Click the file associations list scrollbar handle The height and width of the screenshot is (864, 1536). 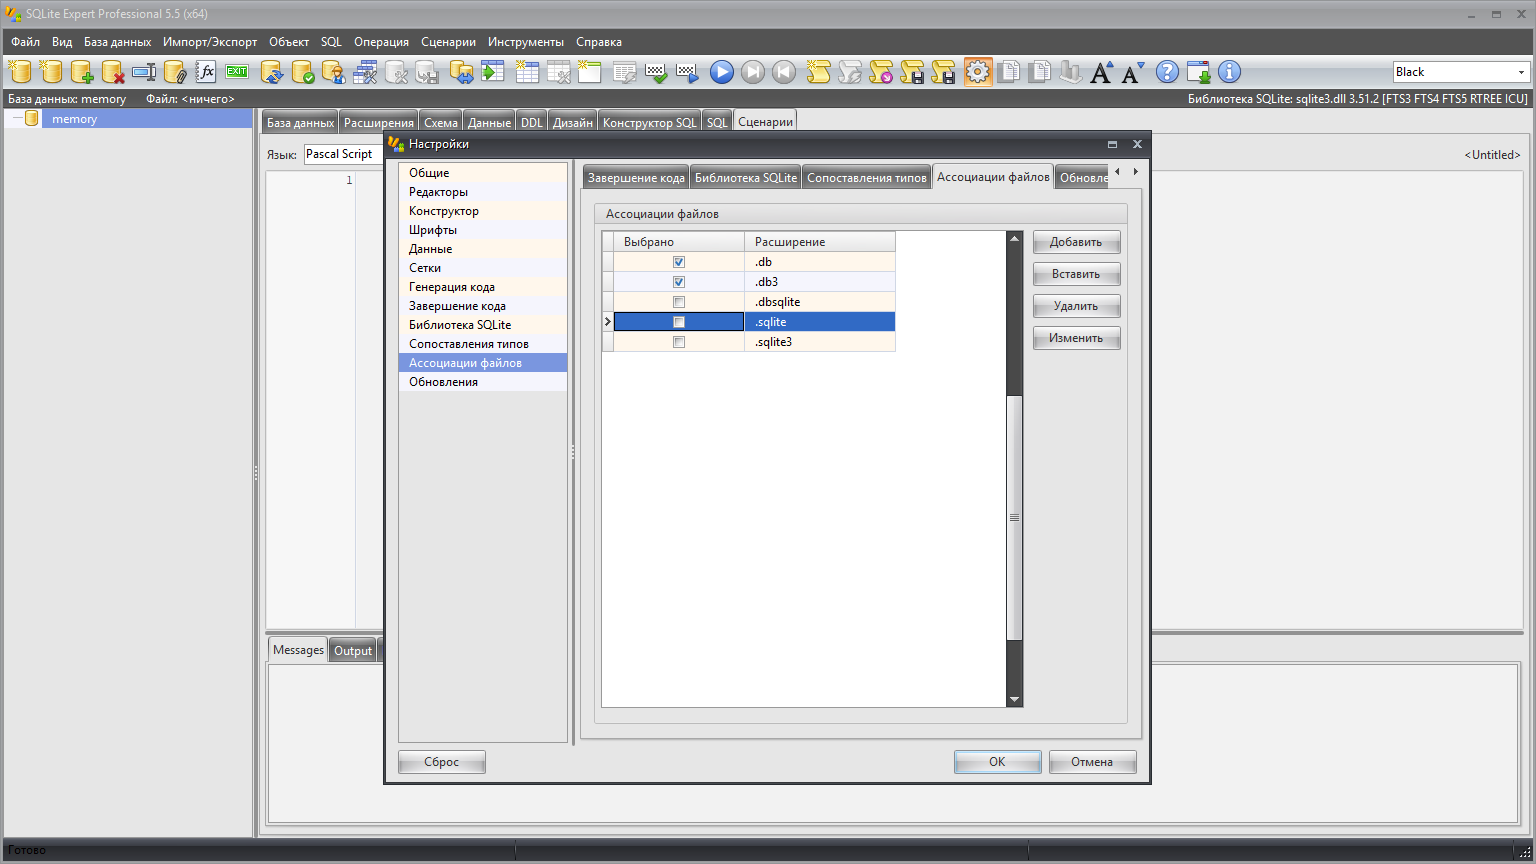tap(1014, 517)
